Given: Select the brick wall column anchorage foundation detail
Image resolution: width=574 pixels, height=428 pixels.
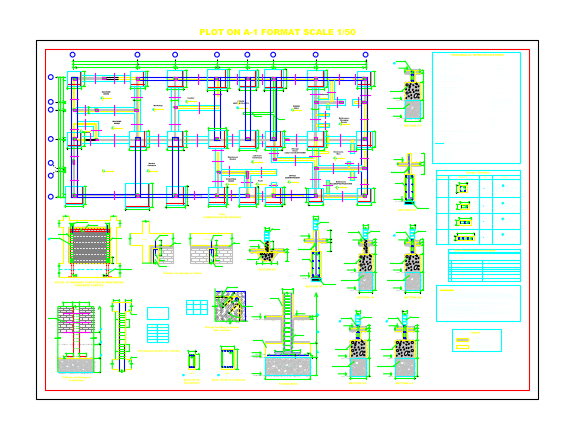Looking at the screenshot, I should [76, 337].
